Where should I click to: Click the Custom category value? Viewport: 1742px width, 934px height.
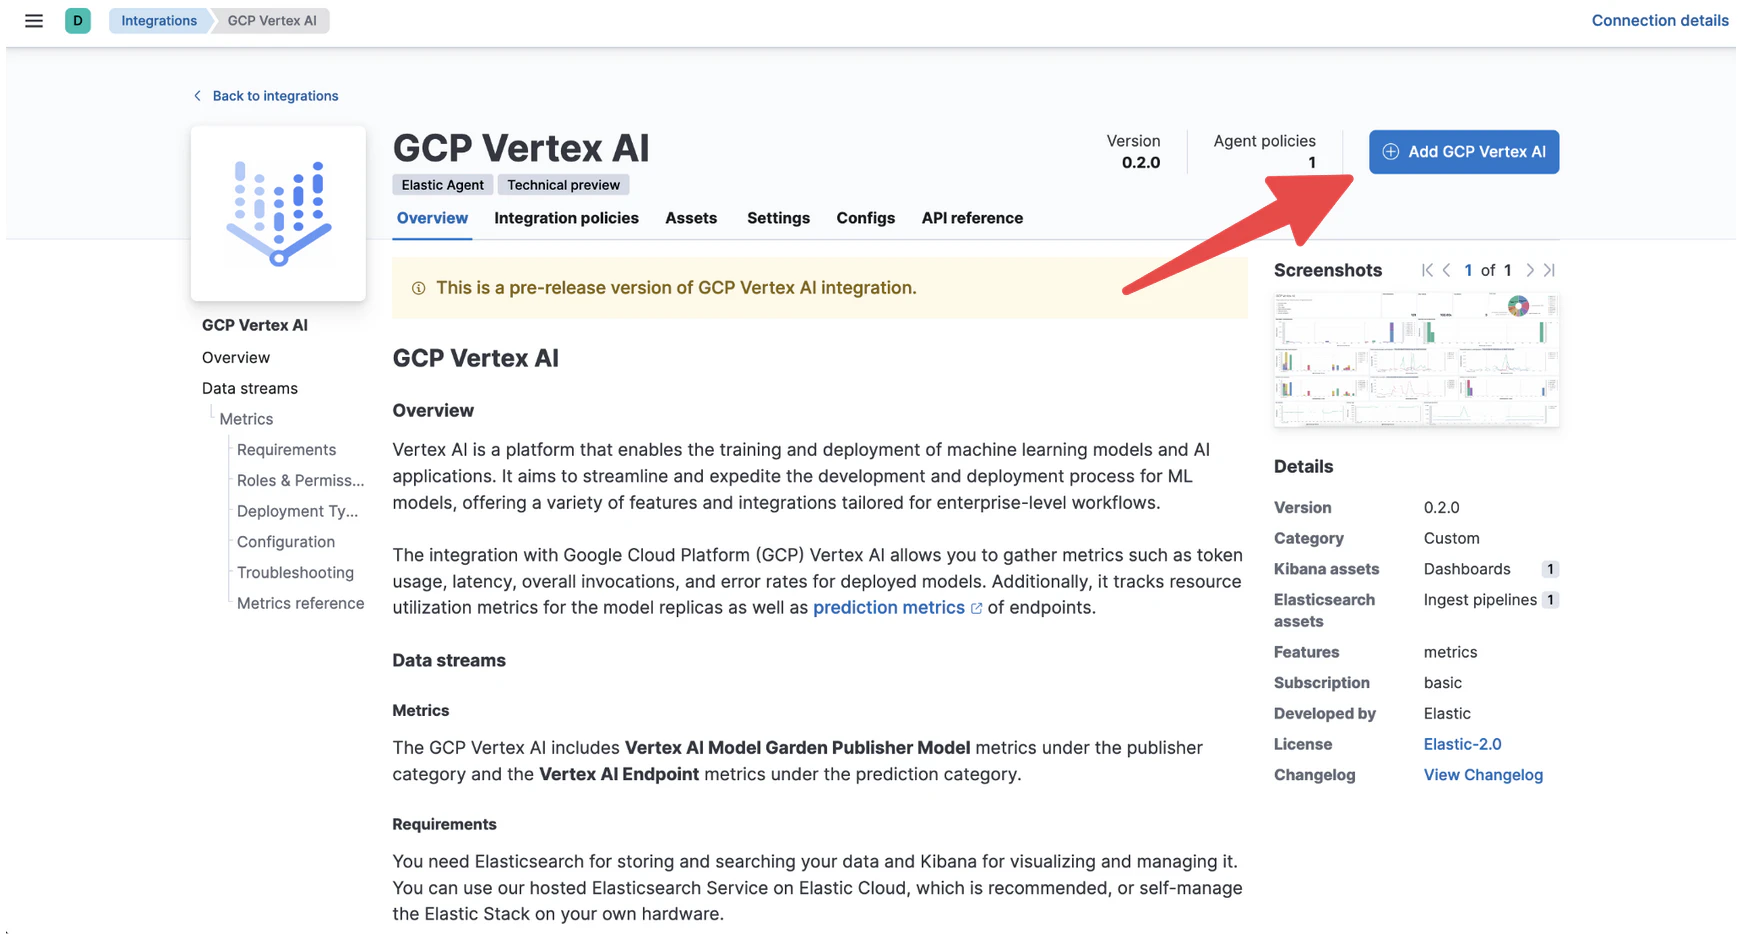[1451, 538]
